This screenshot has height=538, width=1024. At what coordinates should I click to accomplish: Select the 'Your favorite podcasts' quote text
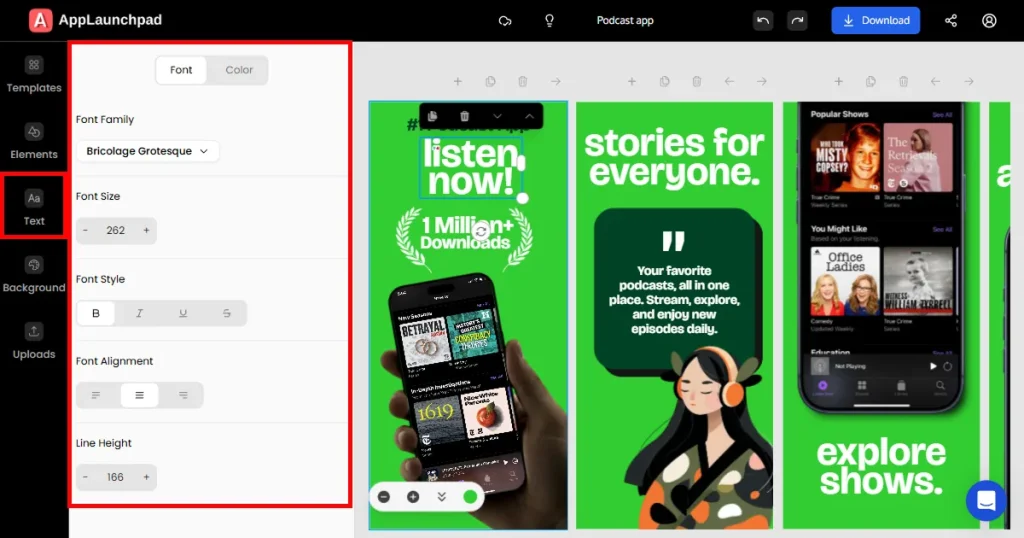[675, 300]
